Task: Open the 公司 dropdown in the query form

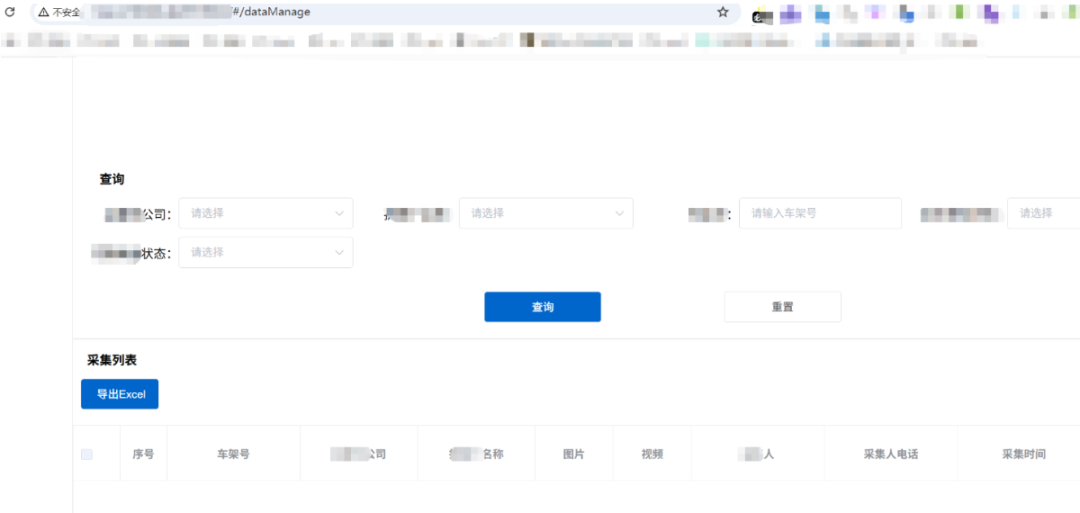Action: 266,213
